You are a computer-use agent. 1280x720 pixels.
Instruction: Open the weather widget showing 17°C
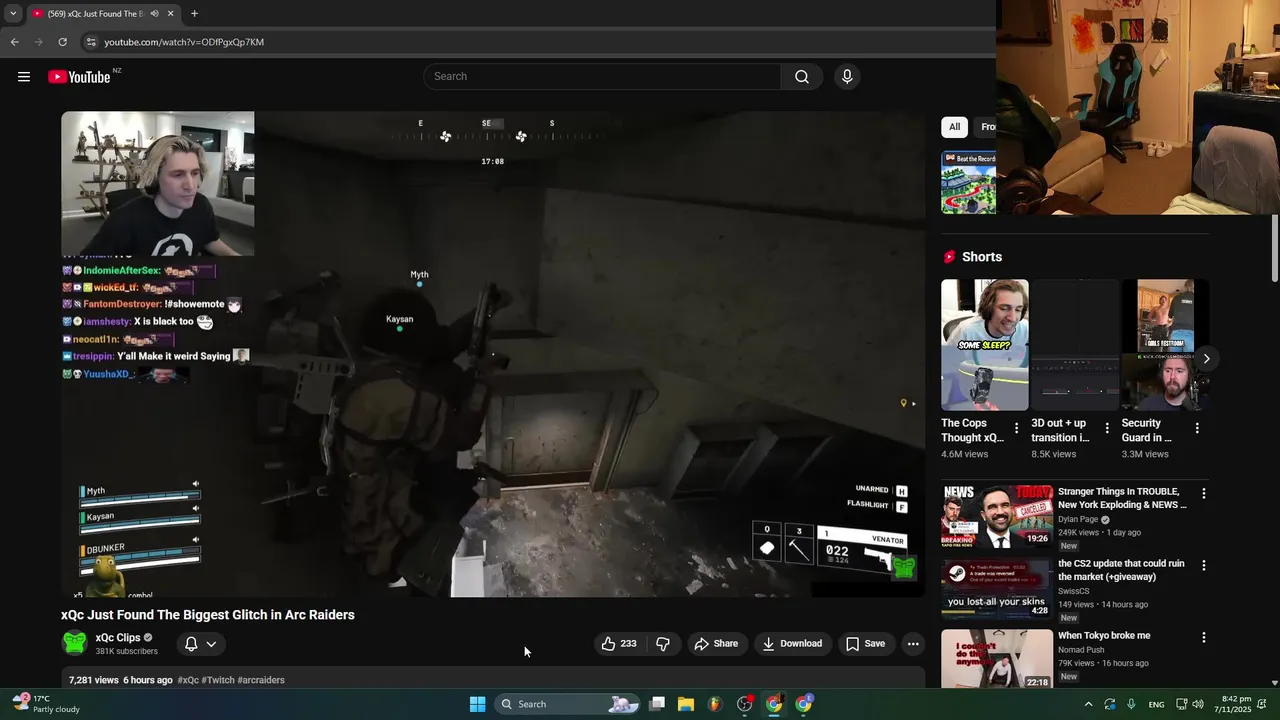45,704
